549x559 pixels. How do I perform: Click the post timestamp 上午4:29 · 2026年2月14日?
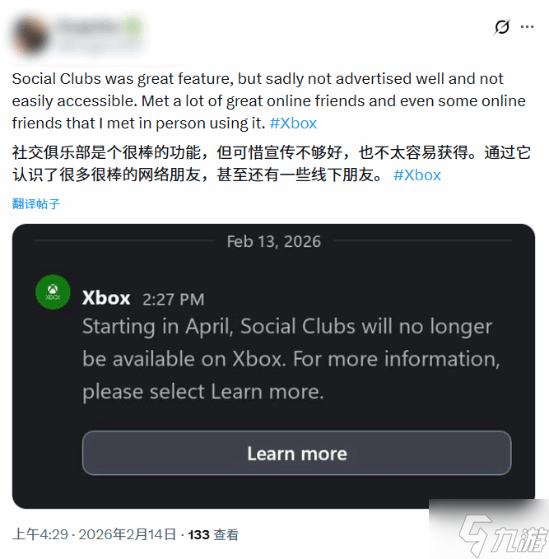coord(94,534)
